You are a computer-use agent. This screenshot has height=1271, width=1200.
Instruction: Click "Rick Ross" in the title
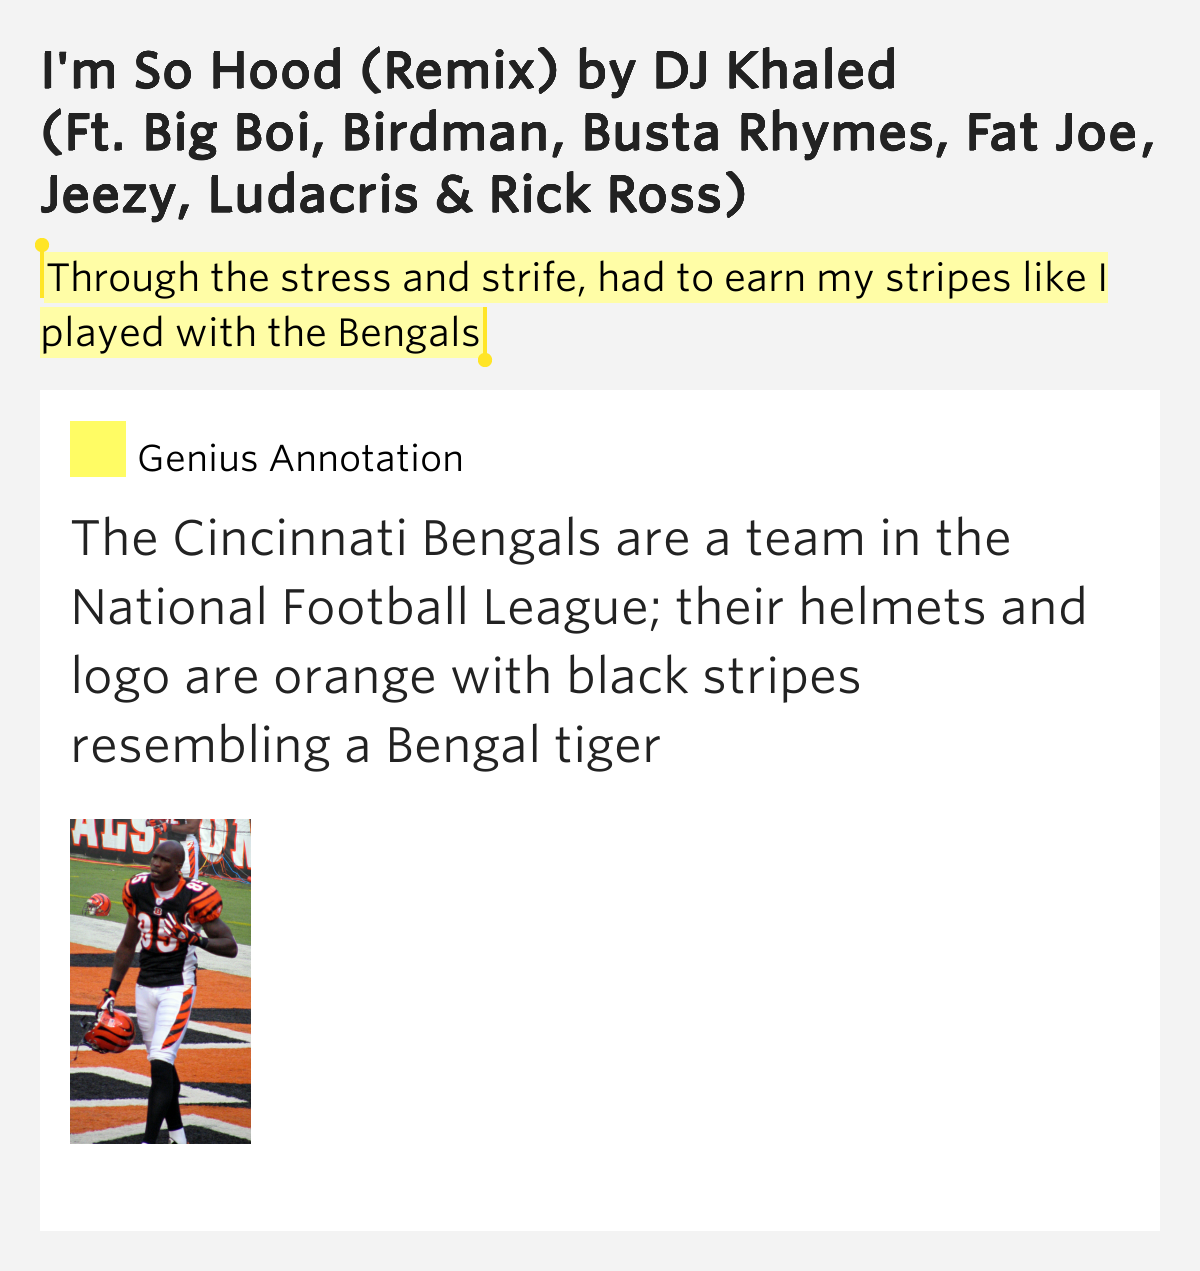[605, 195]
